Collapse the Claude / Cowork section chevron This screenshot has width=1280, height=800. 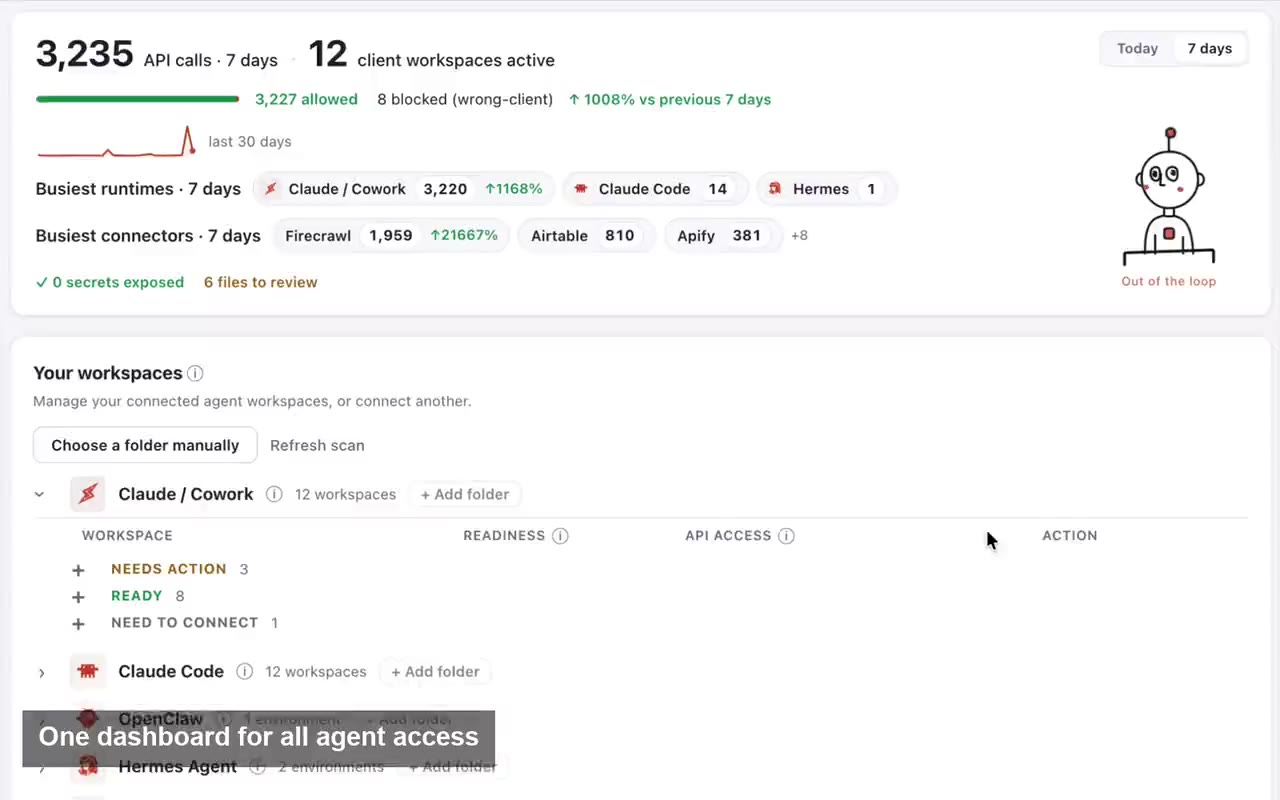click(x=40, y=494)
